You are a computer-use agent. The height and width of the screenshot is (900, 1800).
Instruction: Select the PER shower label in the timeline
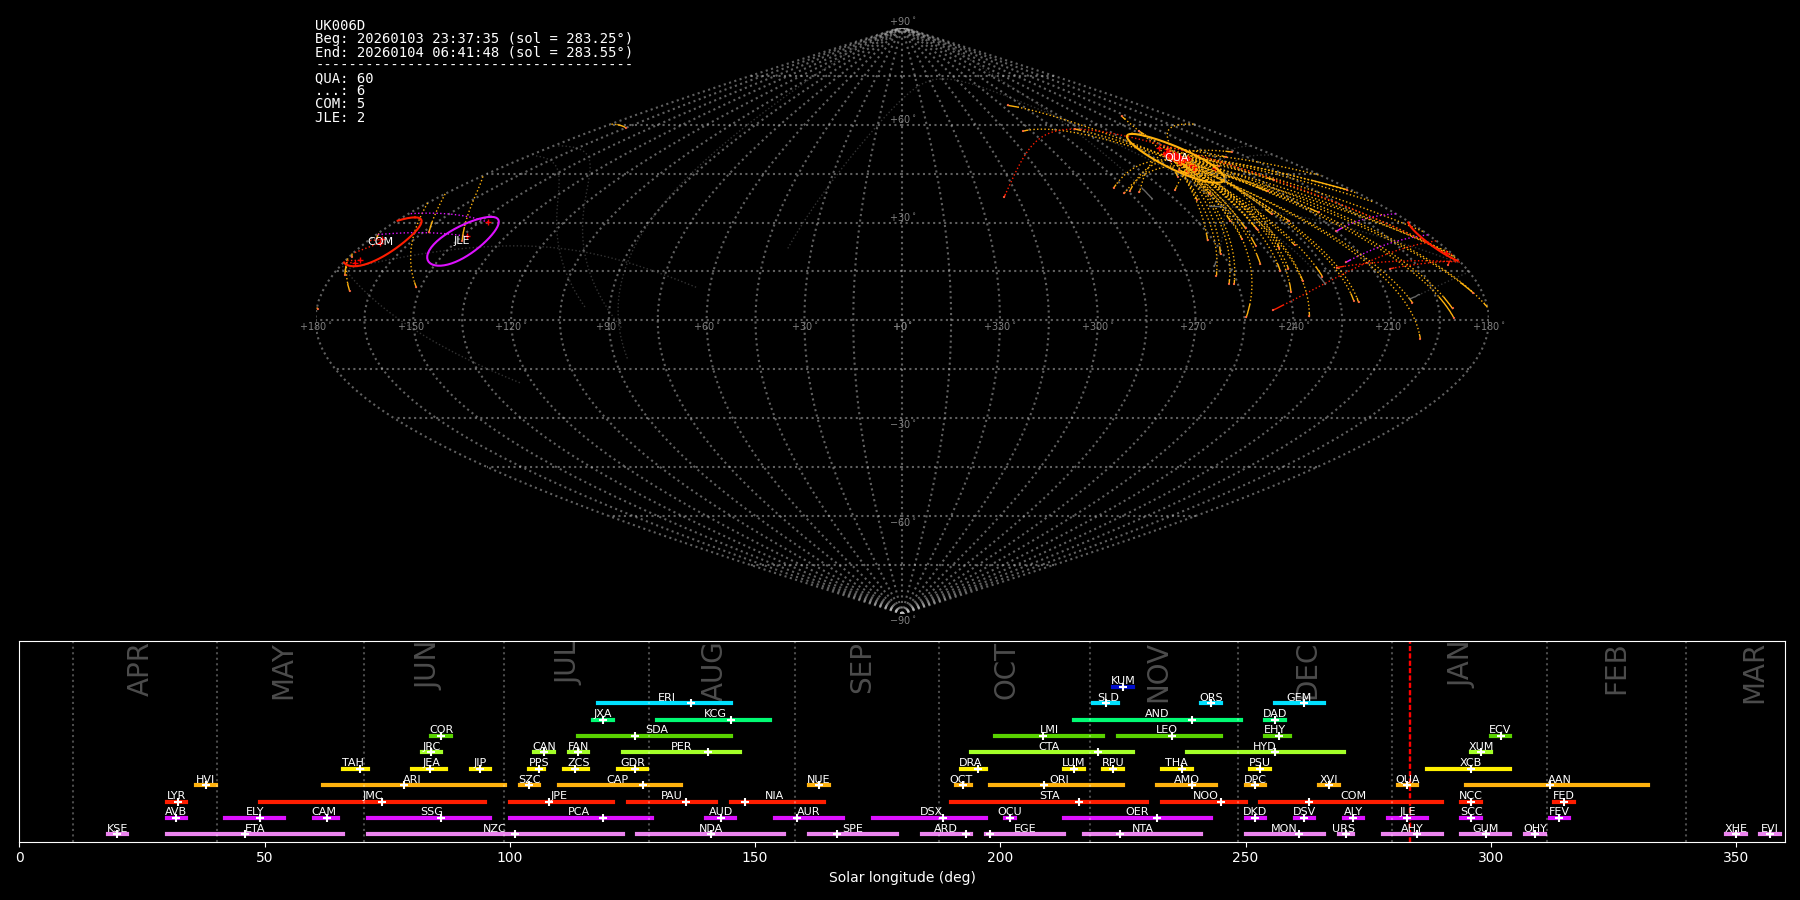[681, 747]
